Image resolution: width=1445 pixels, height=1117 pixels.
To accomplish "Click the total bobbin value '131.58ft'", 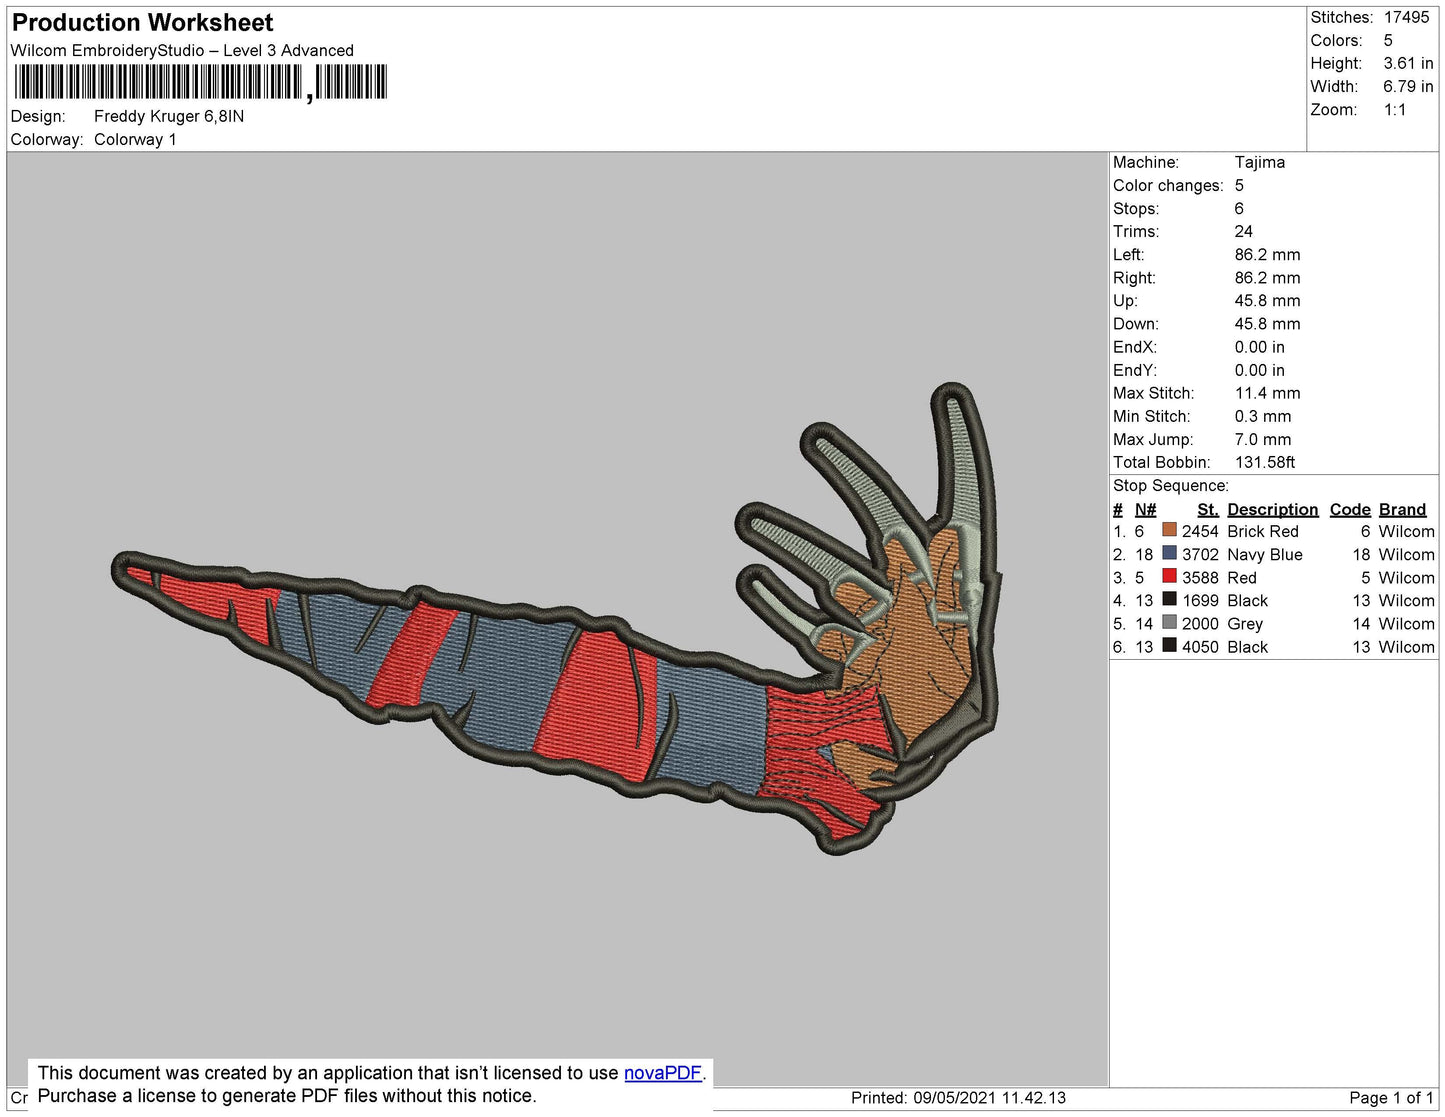I will [1265, 462].
